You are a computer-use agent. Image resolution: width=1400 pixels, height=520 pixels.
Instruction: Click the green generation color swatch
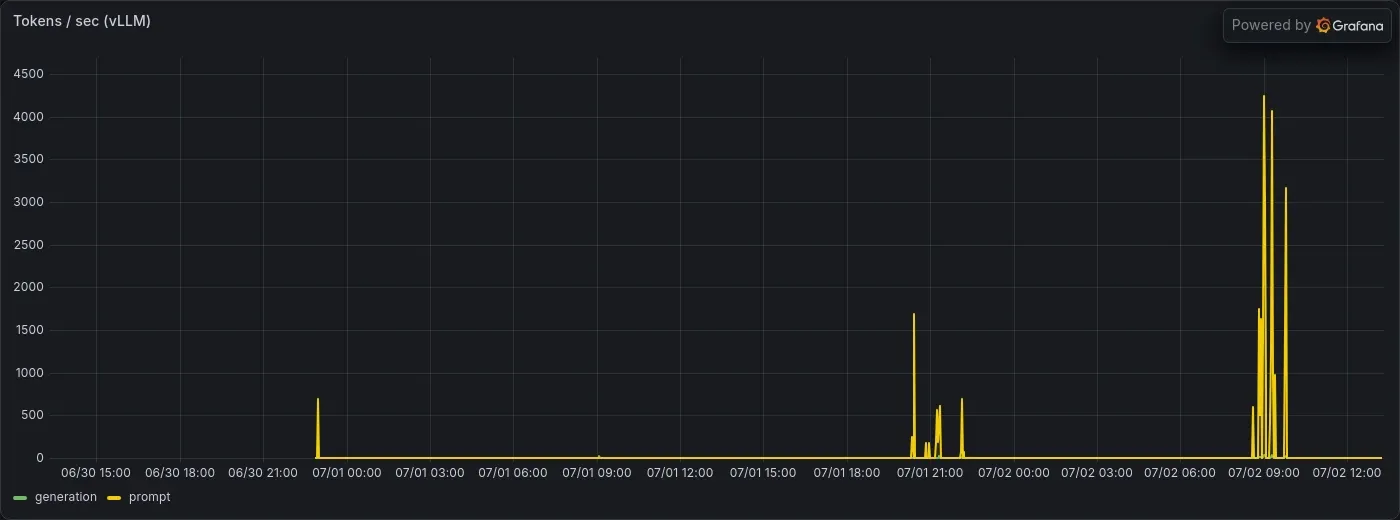20,498
